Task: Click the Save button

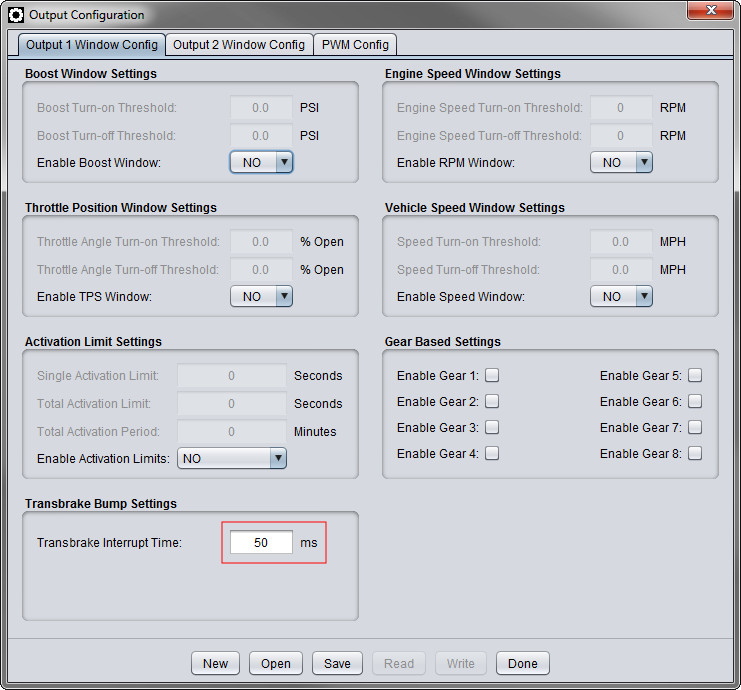Action: pyautogui.click(x=337, y=663)
